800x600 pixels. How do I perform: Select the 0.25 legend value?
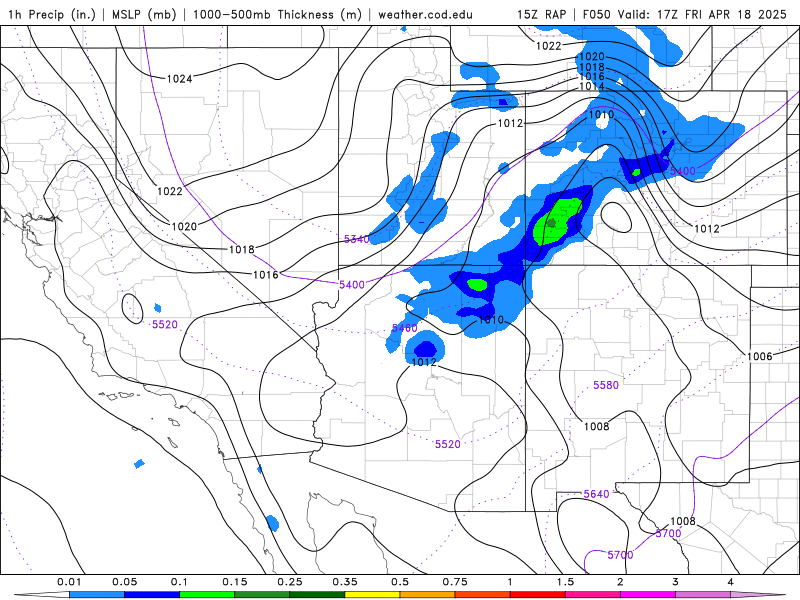click(290, 582)
